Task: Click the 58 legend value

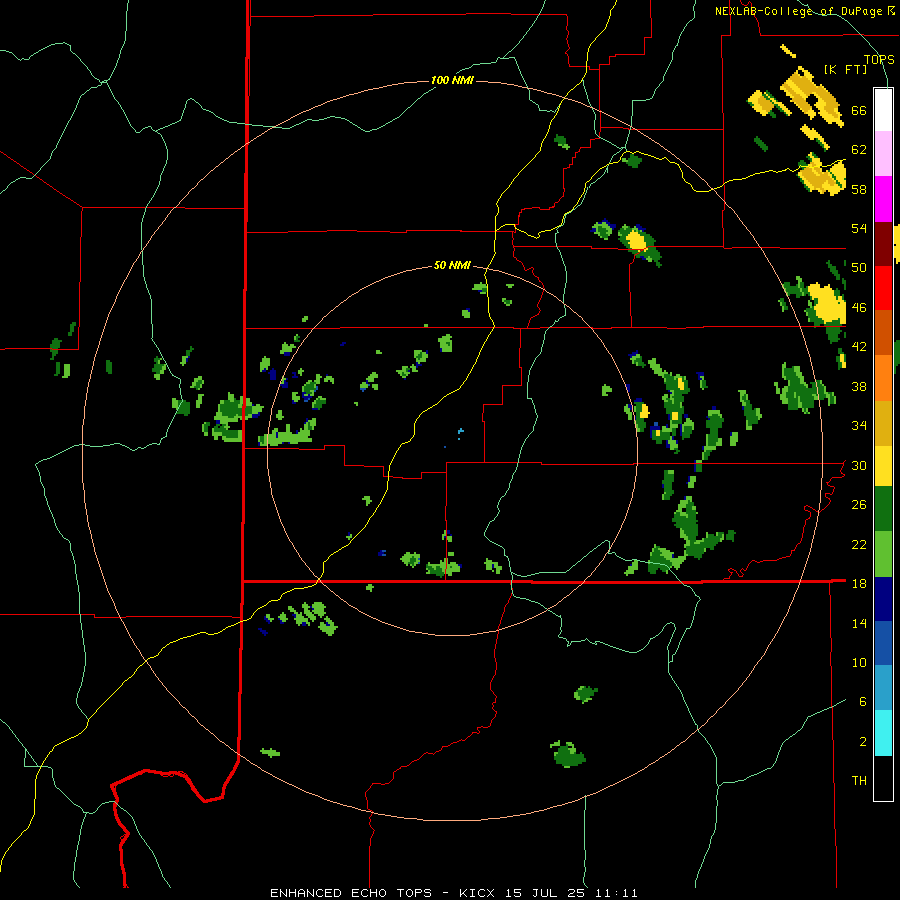Action: click(859, 189)
